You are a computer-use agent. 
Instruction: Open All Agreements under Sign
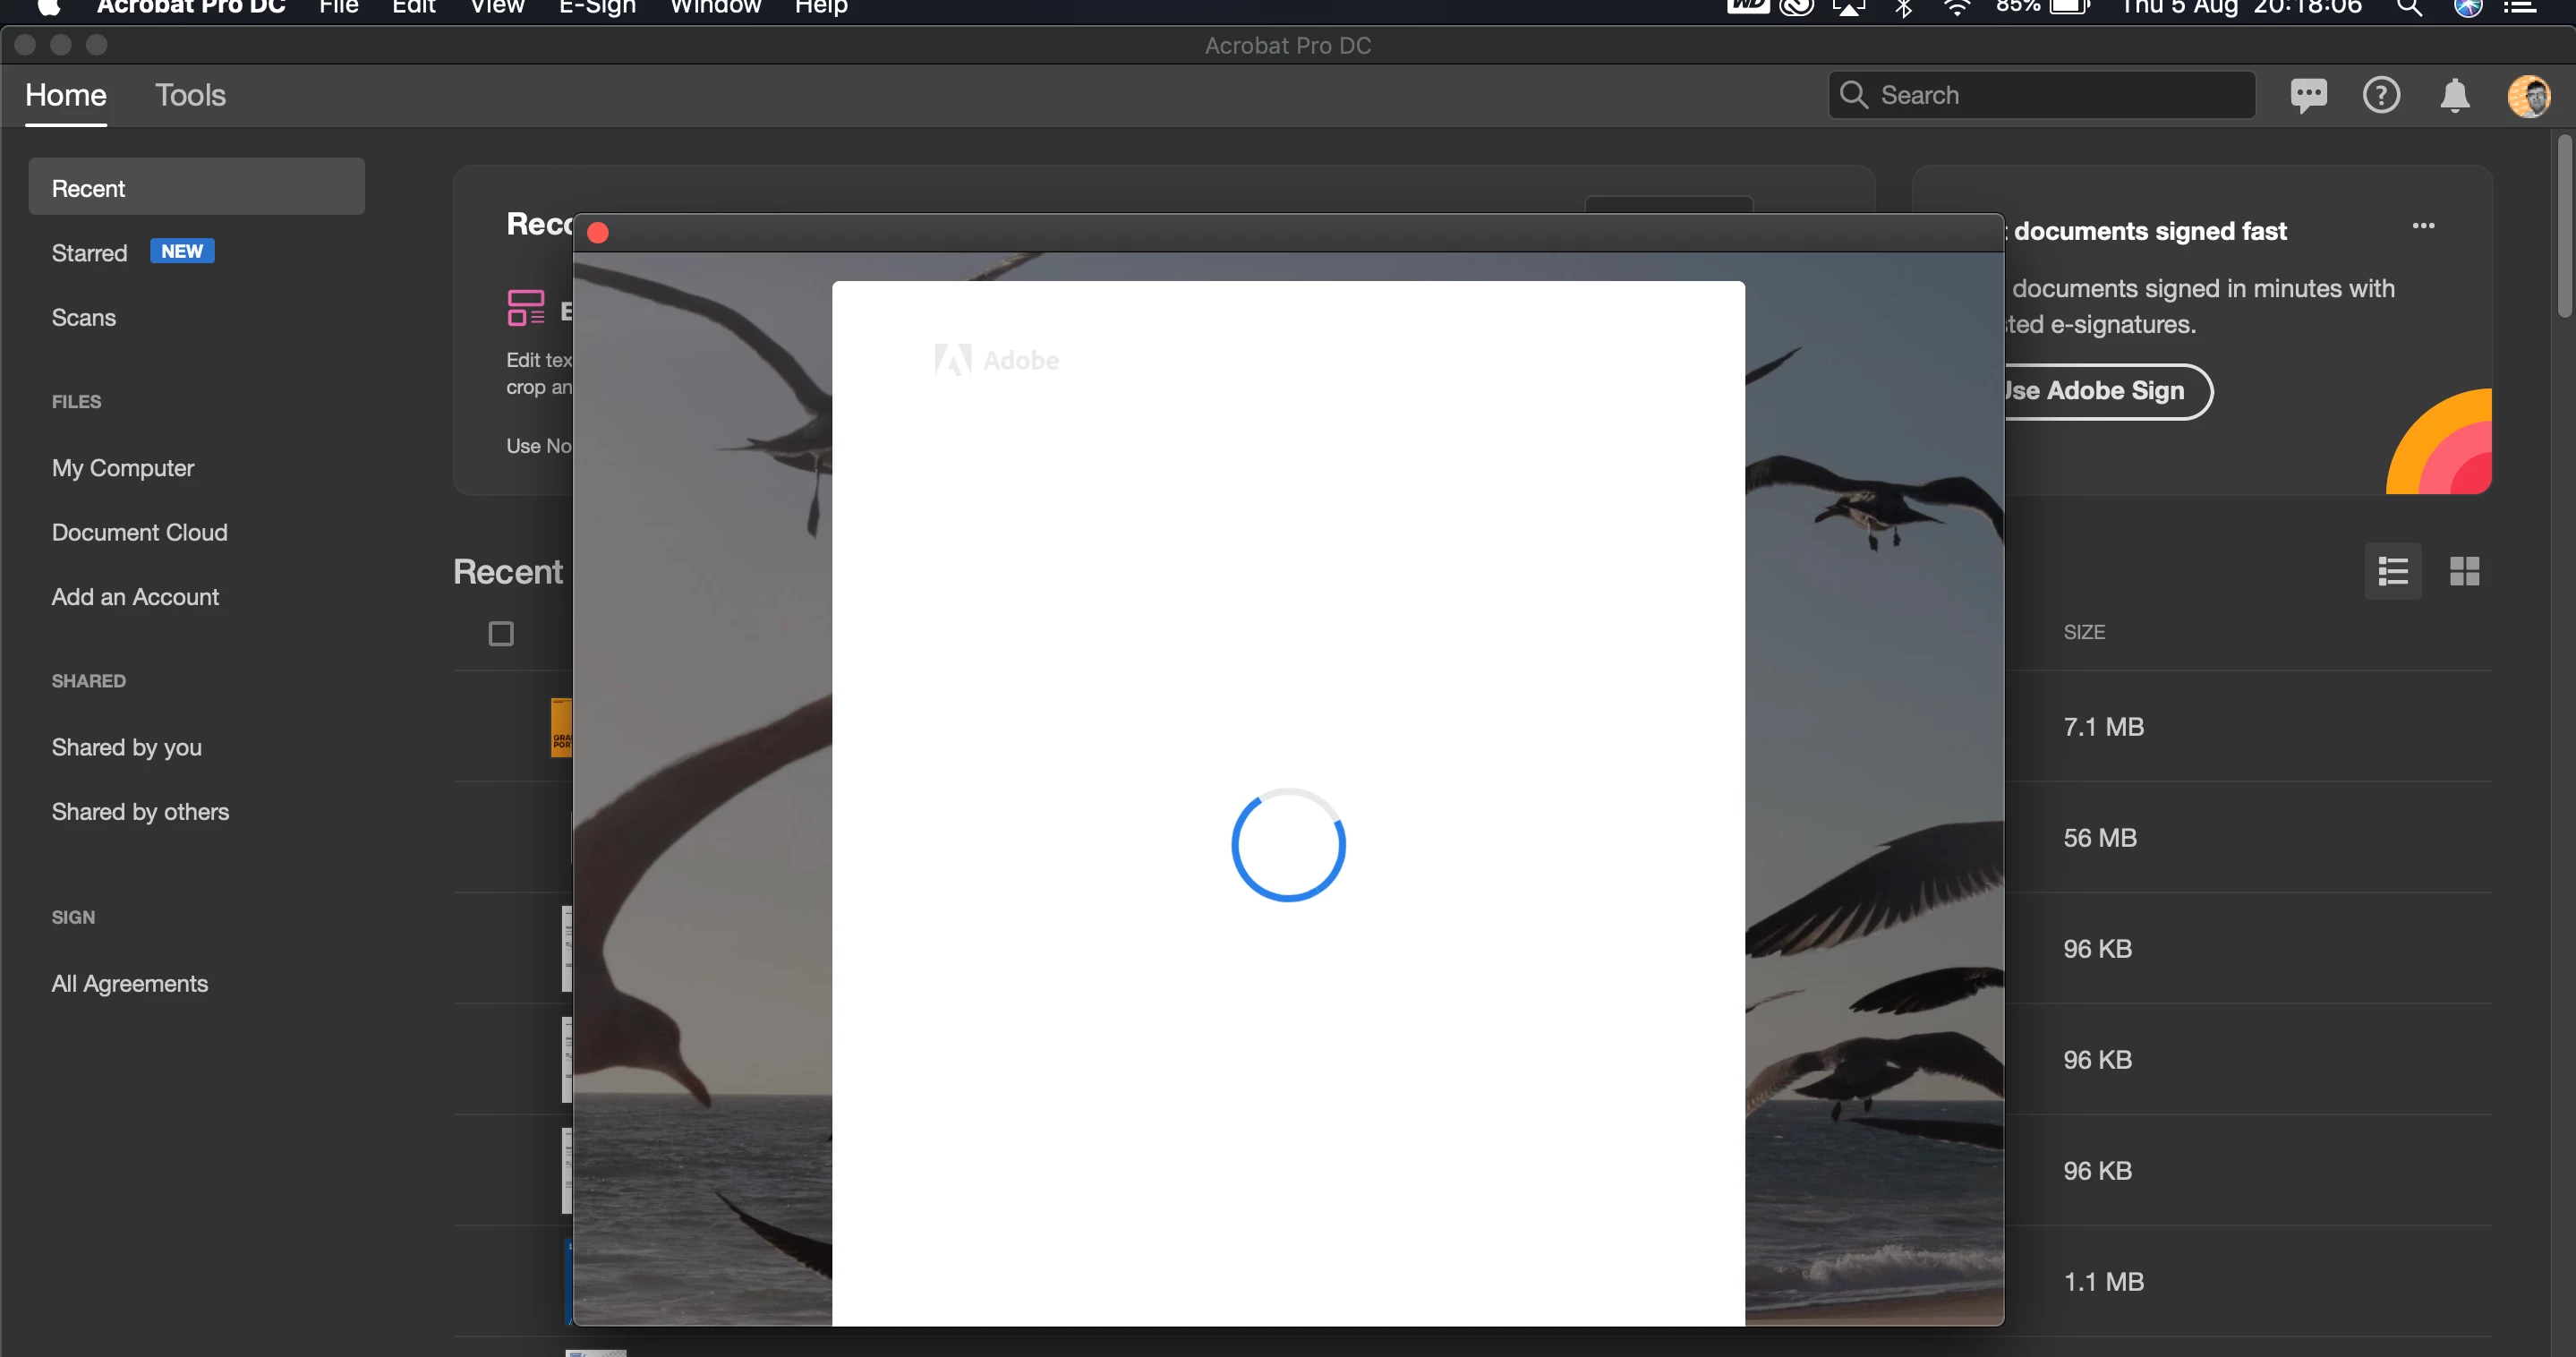point(130,984)
